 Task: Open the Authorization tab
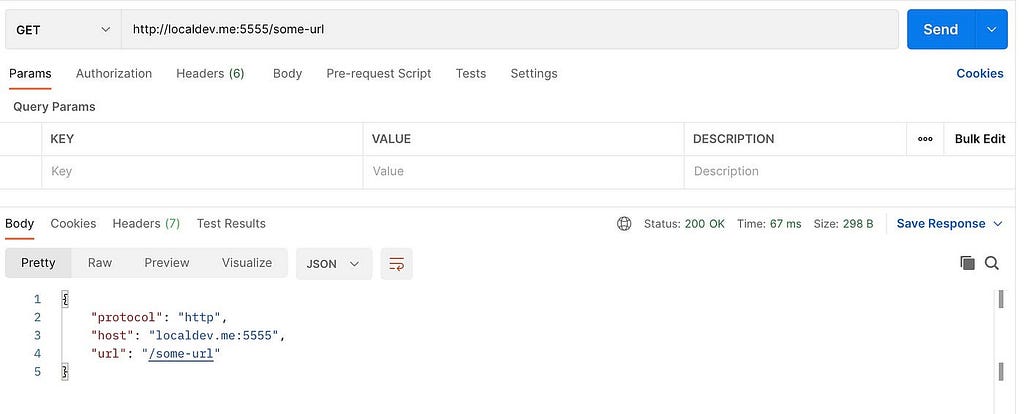point(114,74)
